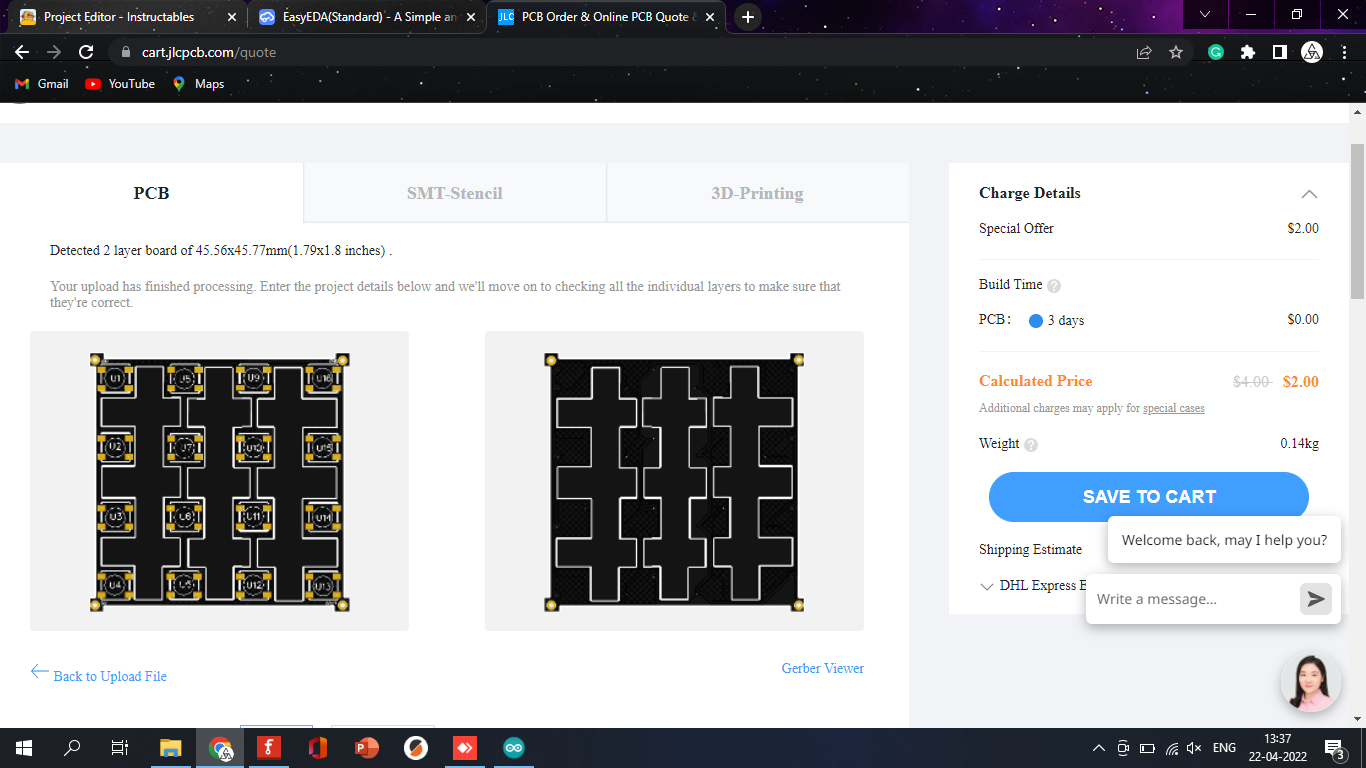
Task: Open the chat assistant avatar
Action: click(1311, 681)
